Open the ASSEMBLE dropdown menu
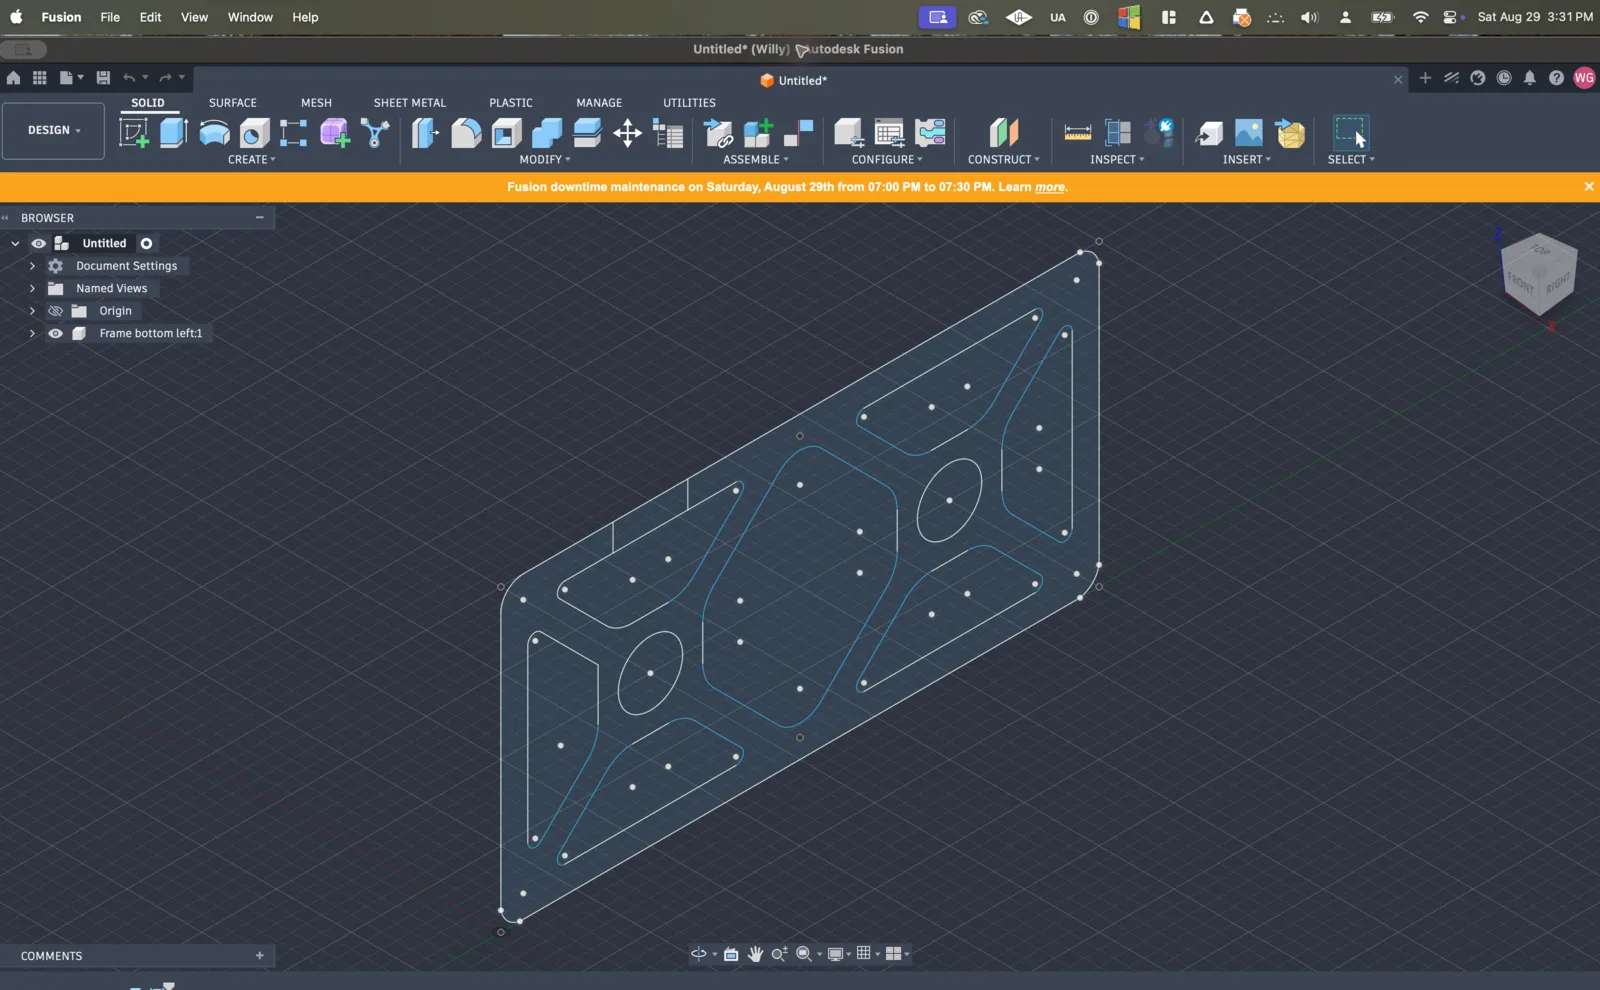Image resolution: width=1600 pixels, height=990 pixels. 756,160
